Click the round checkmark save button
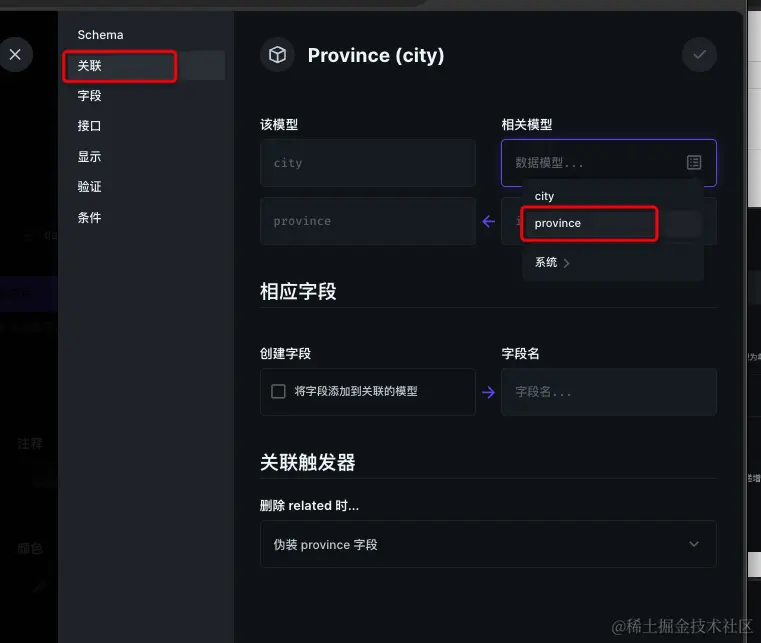This screenshot has width=761, height=643. point(699,55)
